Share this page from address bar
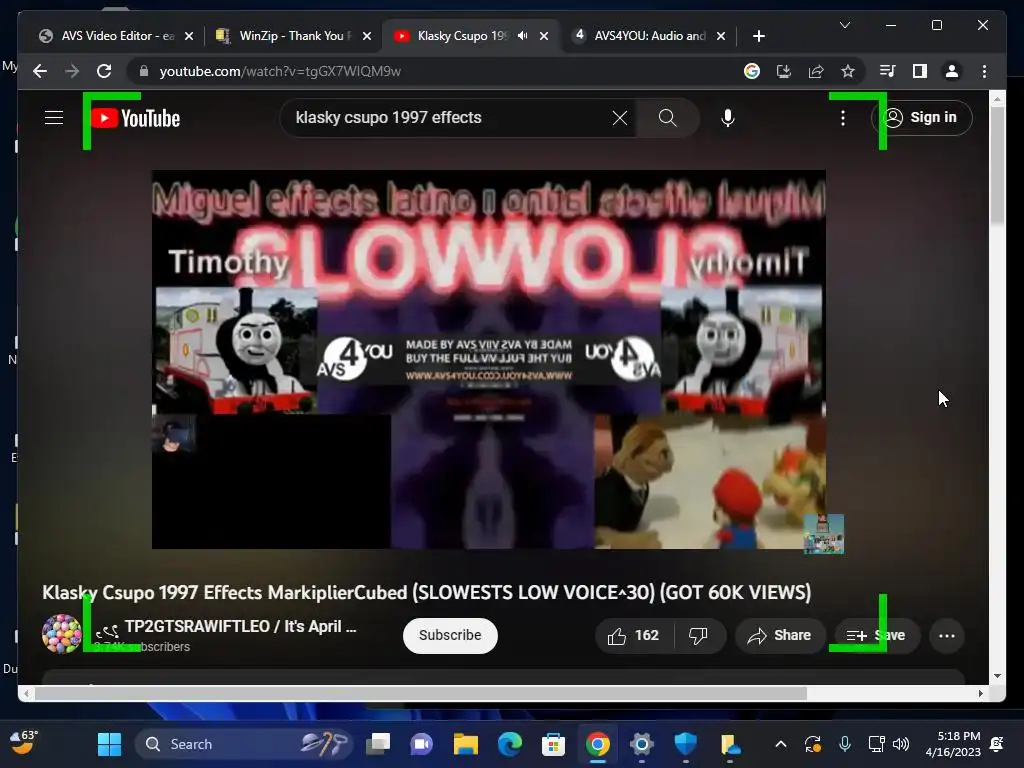Image resolution: width=1024 pixels, height=768 pixels. [x=816, y=71]
